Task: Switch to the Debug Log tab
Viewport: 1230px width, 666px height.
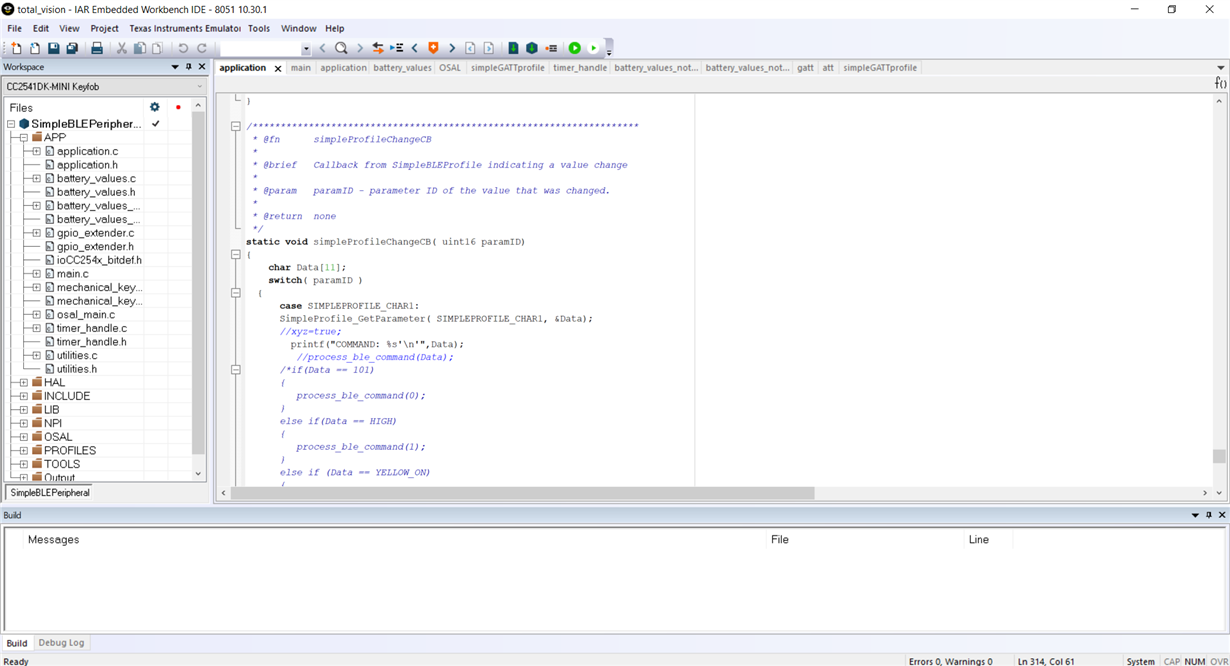Action: (x=61, y=643)
